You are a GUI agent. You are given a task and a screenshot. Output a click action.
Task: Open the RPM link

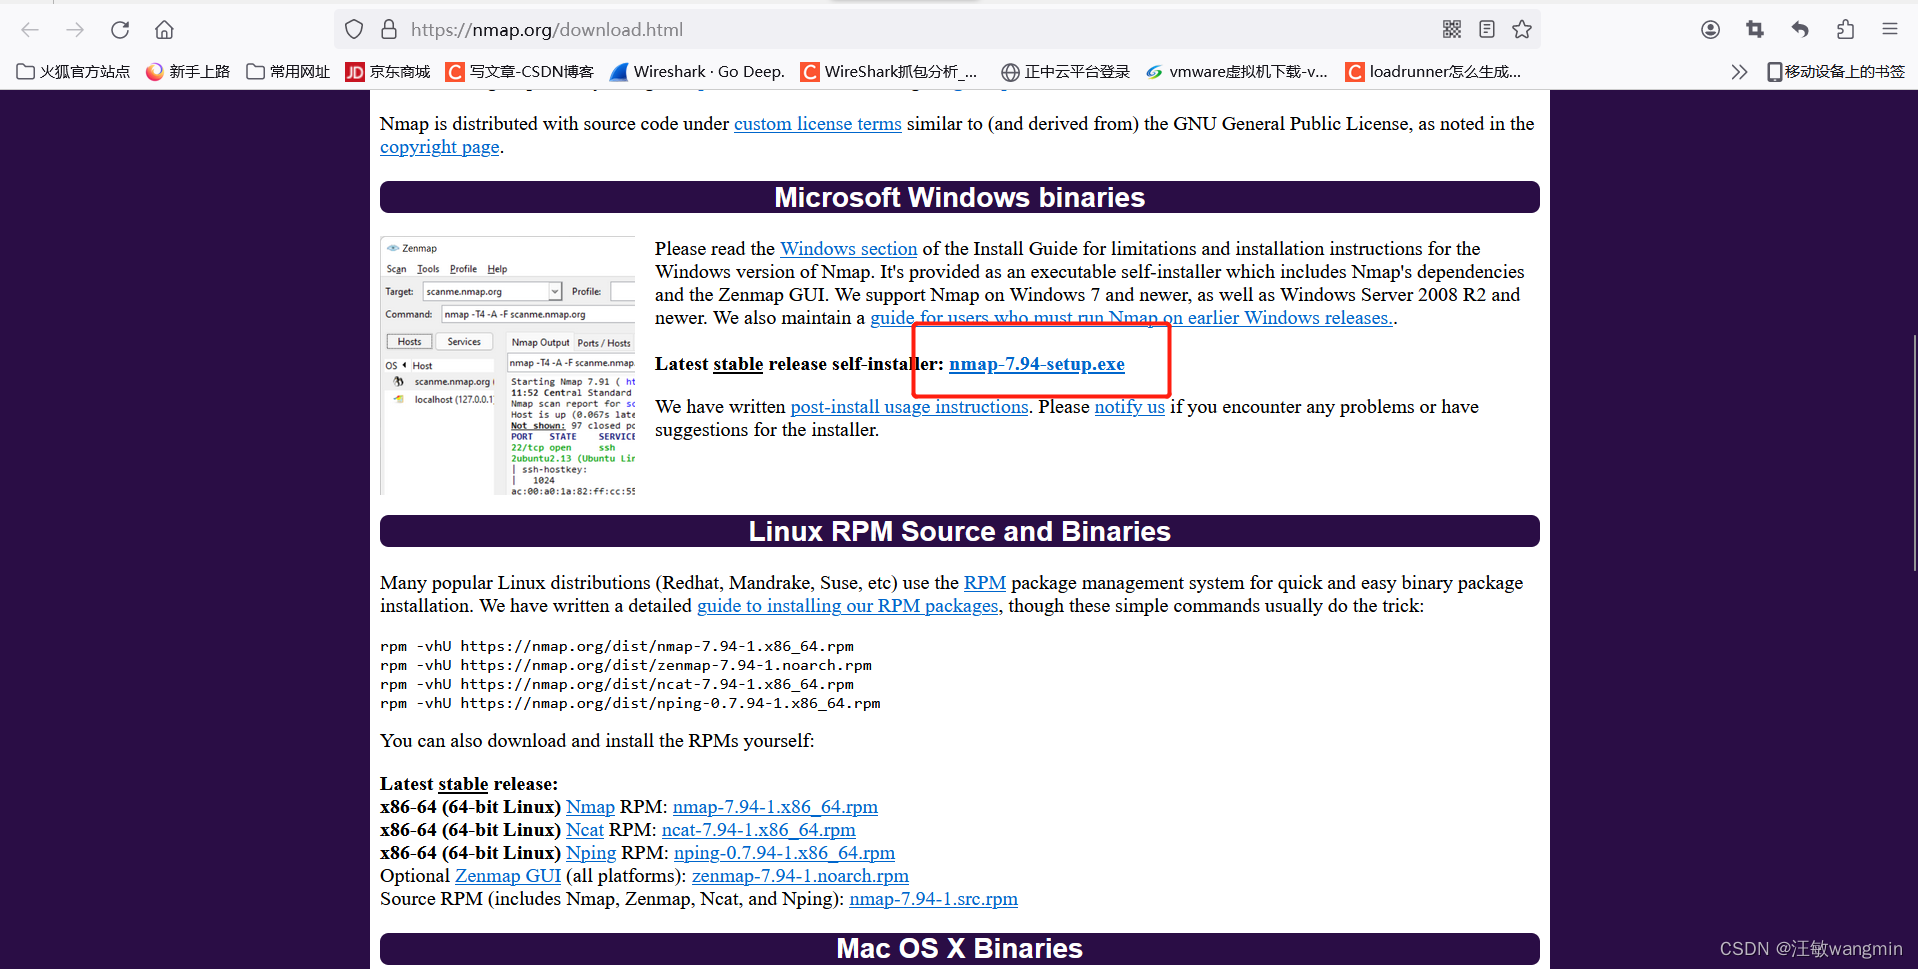coord(985,583)
